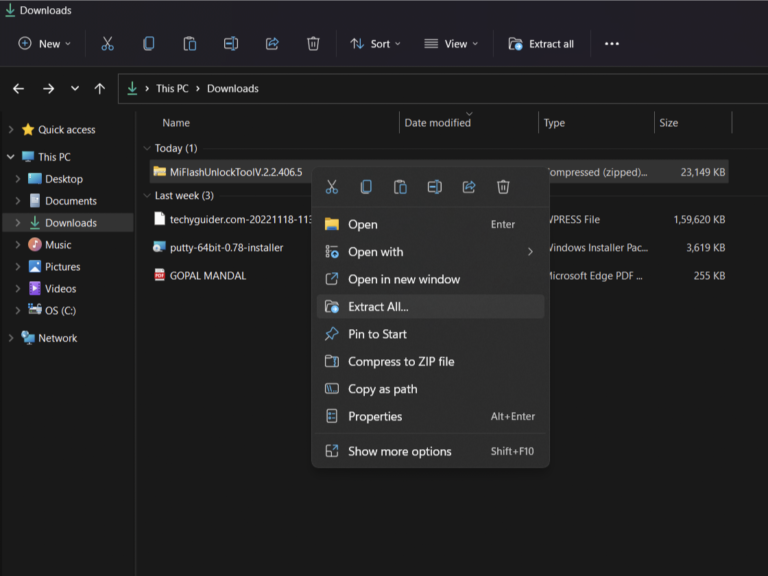Expand the Quick access tree node
The width and height of the screenshot is (768, 576).
point(11,129)
